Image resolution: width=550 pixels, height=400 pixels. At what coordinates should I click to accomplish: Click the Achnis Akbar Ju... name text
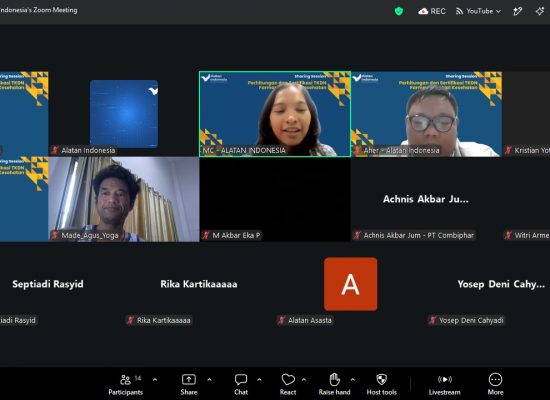[426, 199]
